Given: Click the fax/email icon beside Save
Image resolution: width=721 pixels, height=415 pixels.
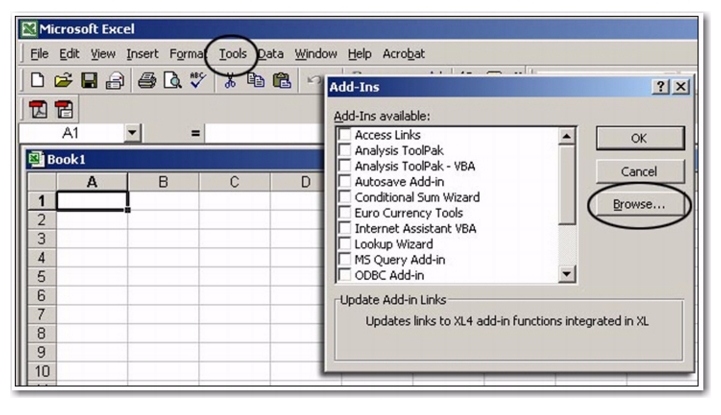Looking at the screenshot, I should click(114, 81).
